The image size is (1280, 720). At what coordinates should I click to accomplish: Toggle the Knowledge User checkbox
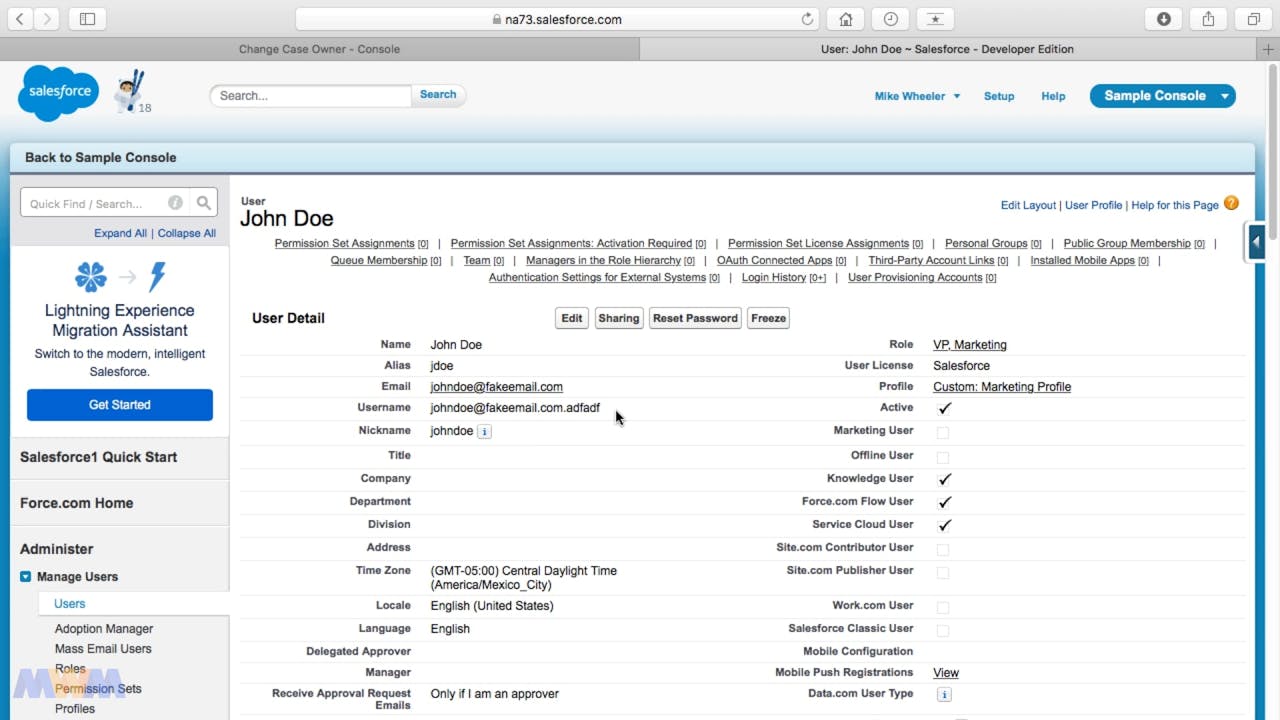944,479
